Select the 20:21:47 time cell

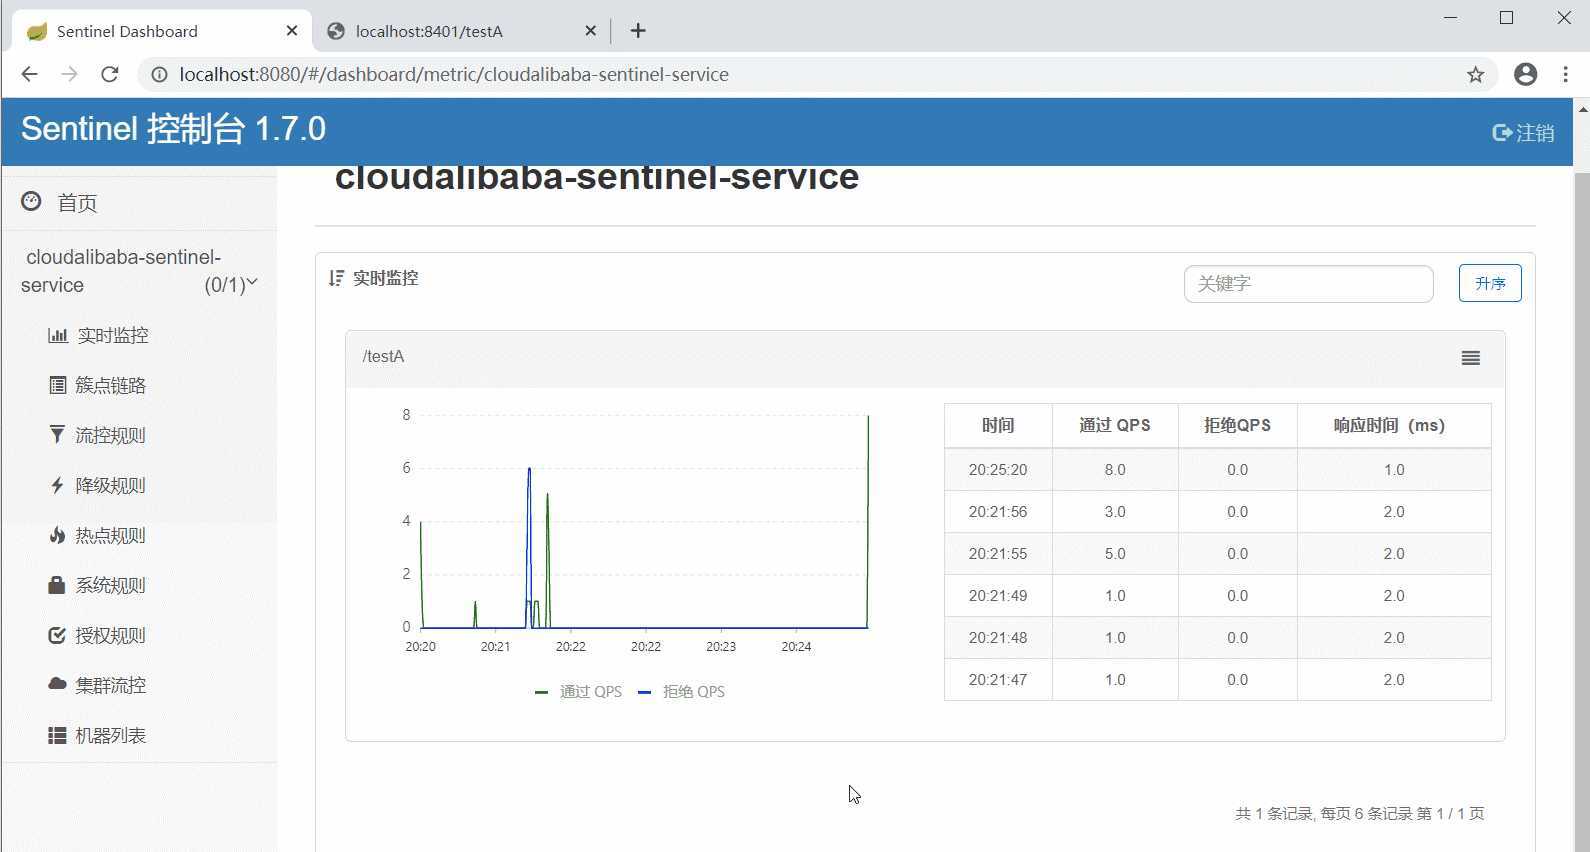pos(998,679)
